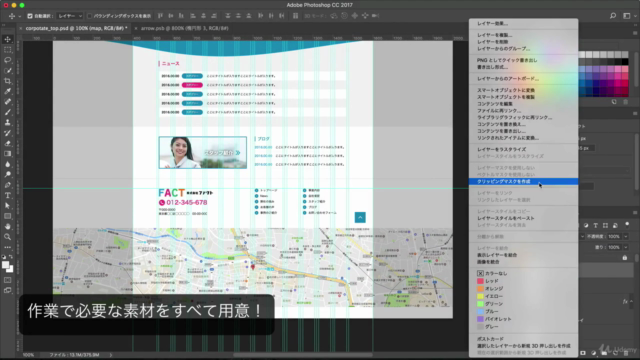
Task: Click the teal scroll-to-top arrow on canvas
Action: 360,218
